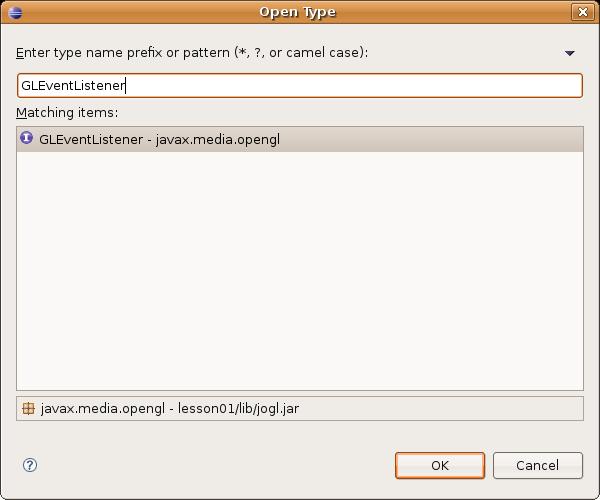Open the view menu triangle dropdown
This screenshot has width=600, height=500.
(569, 53)
